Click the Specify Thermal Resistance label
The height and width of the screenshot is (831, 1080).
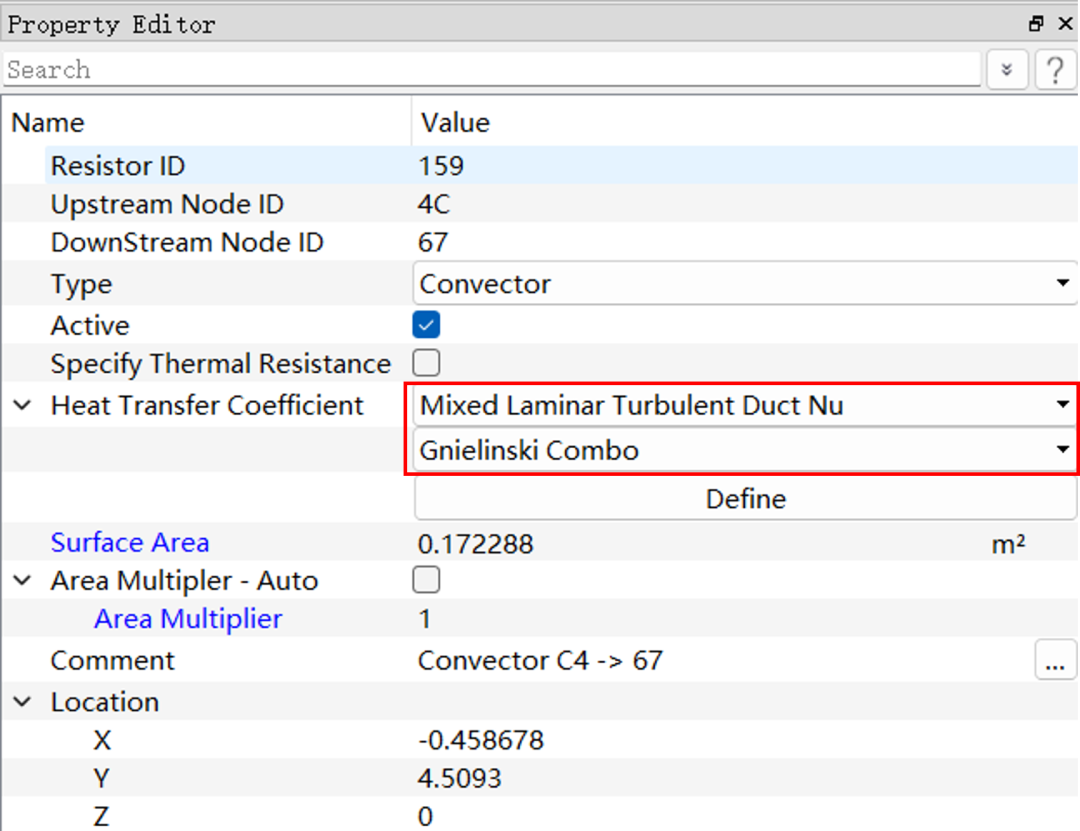220,364
